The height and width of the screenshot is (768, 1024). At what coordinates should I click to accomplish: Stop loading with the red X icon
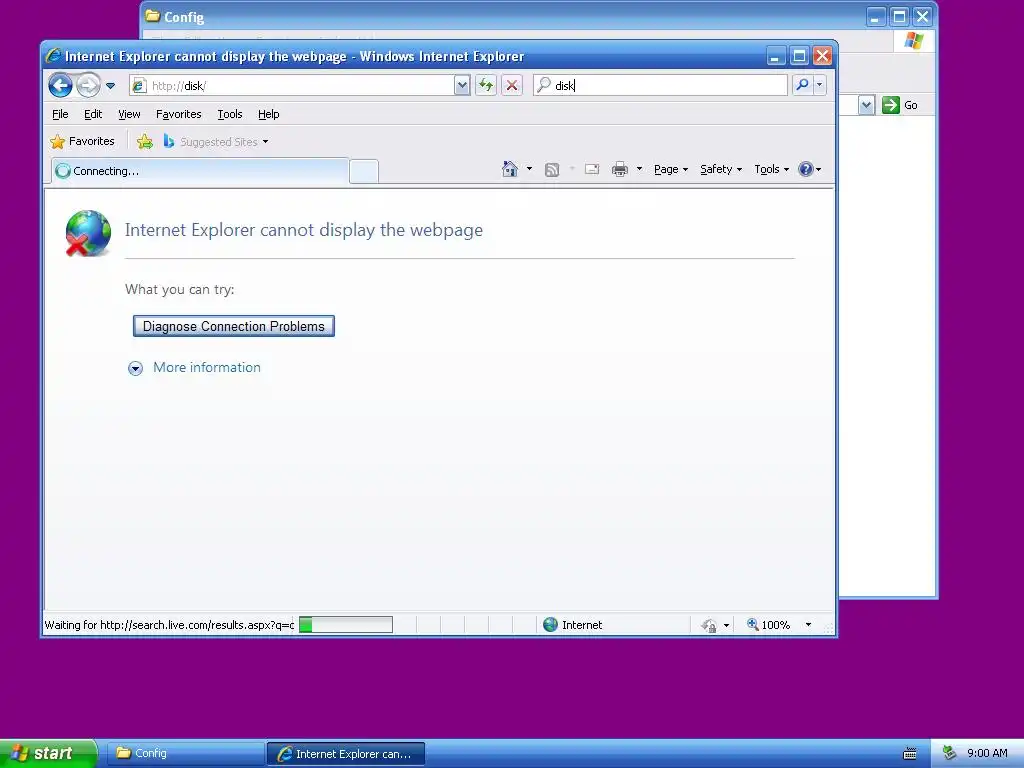point(512,86)
